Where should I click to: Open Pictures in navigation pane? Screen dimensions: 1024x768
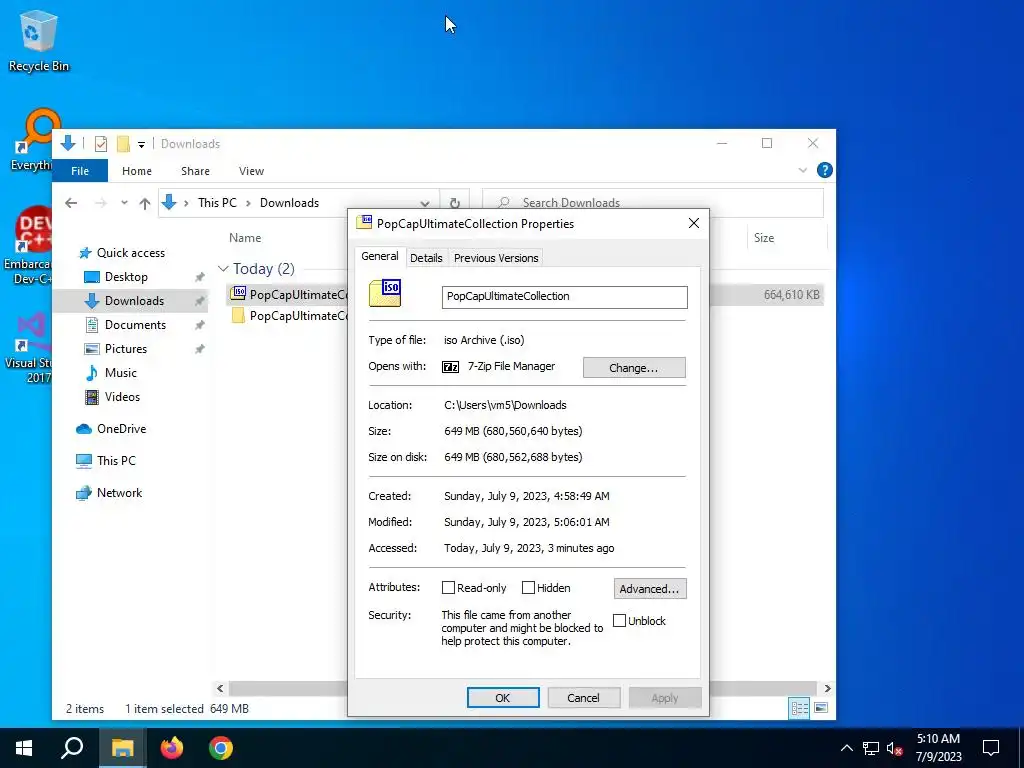coord(126,349)
